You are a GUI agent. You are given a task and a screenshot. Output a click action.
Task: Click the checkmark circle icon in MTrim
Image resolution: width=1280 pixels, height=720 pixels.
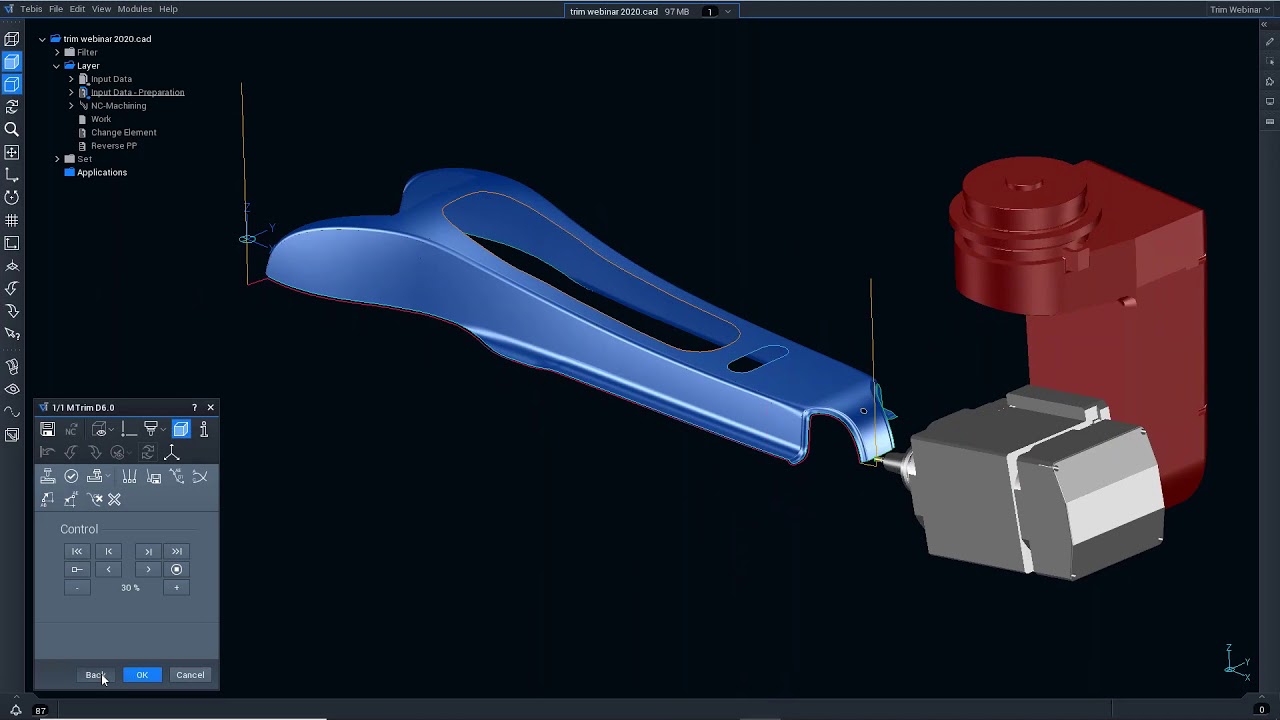click(x=71, y=477)
